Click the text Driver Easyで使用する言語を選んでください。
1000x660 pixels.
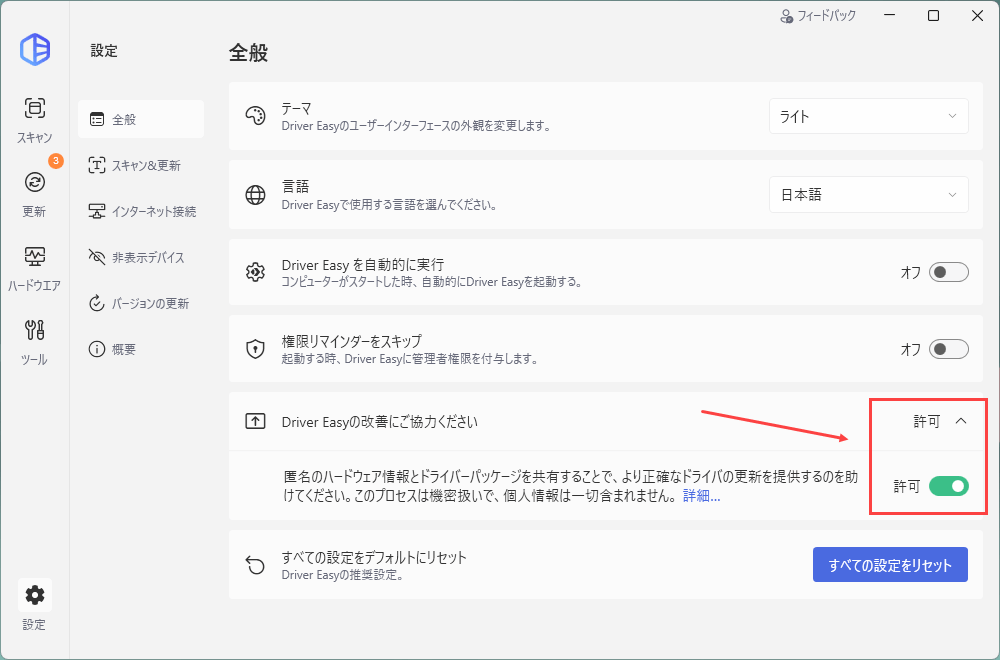tap(389, 205)
